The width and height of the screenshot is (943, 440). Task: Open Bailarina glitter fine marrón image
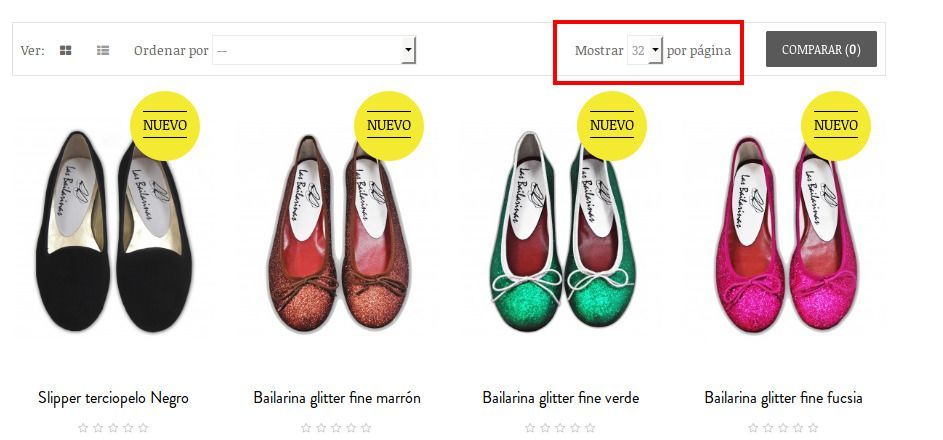pos(337,232)
